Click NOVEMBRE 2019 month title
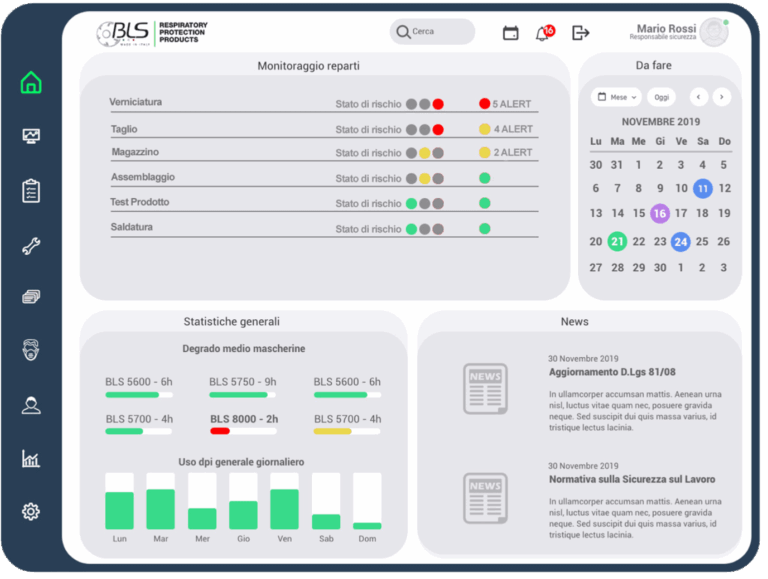The height and width of the screenshot is (579, 768). (x=660, y=121)
